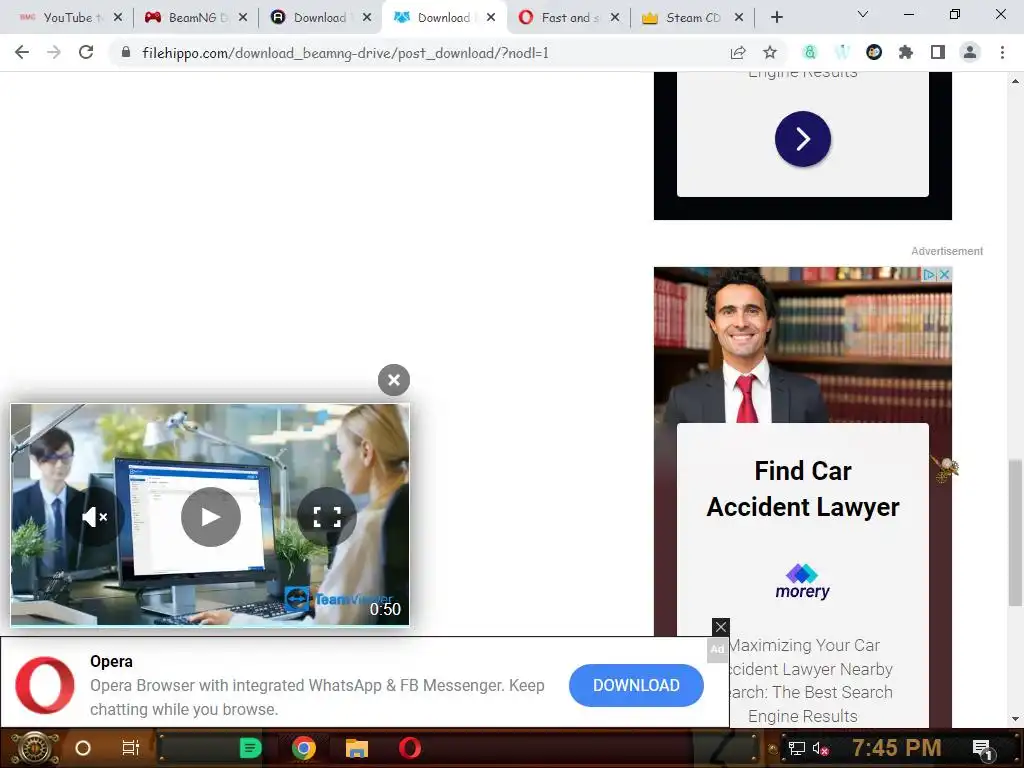This screenshot has height=768, width=1024.
Task: Go back to the previous page
Action: tap(22, 52)
